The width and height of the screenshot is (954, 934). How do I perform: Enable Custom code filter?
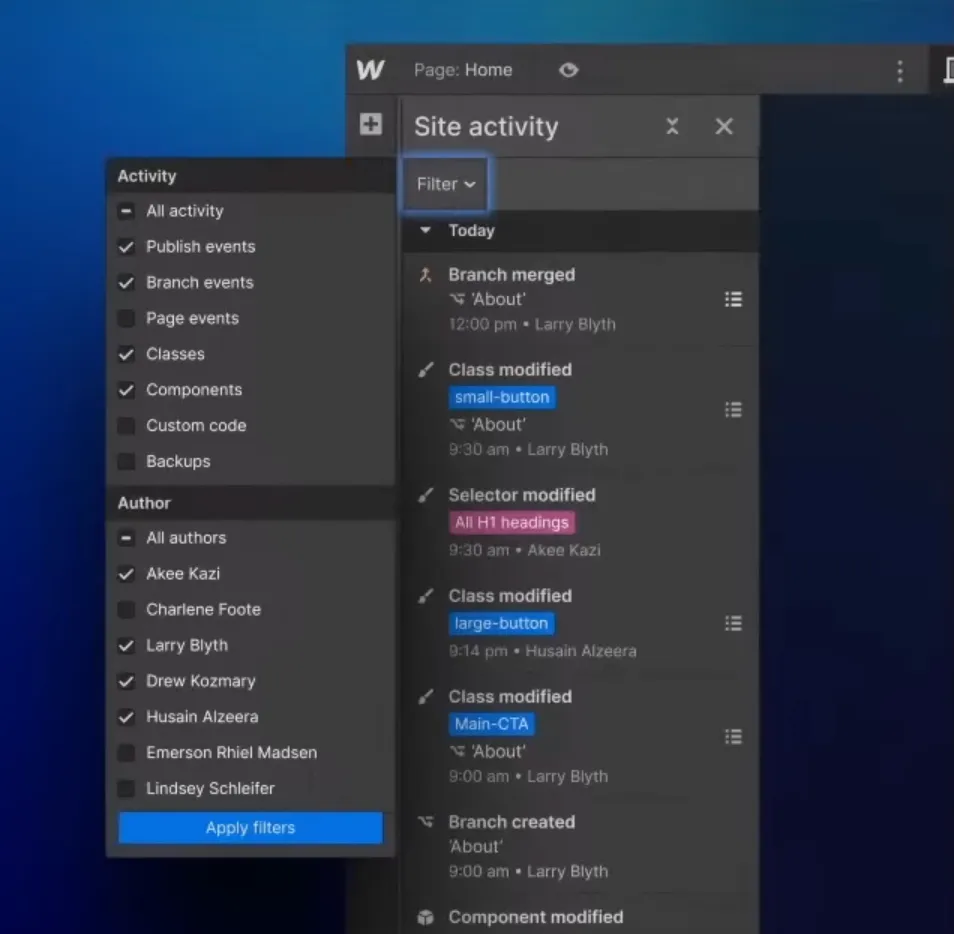126,426
